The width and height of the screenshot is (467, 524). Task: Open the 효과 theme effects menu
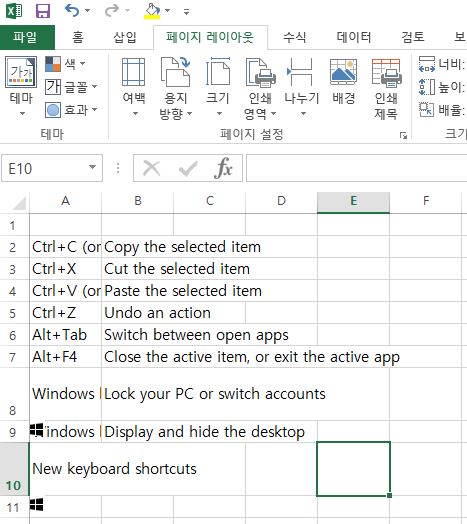click(x=72, y=110)
